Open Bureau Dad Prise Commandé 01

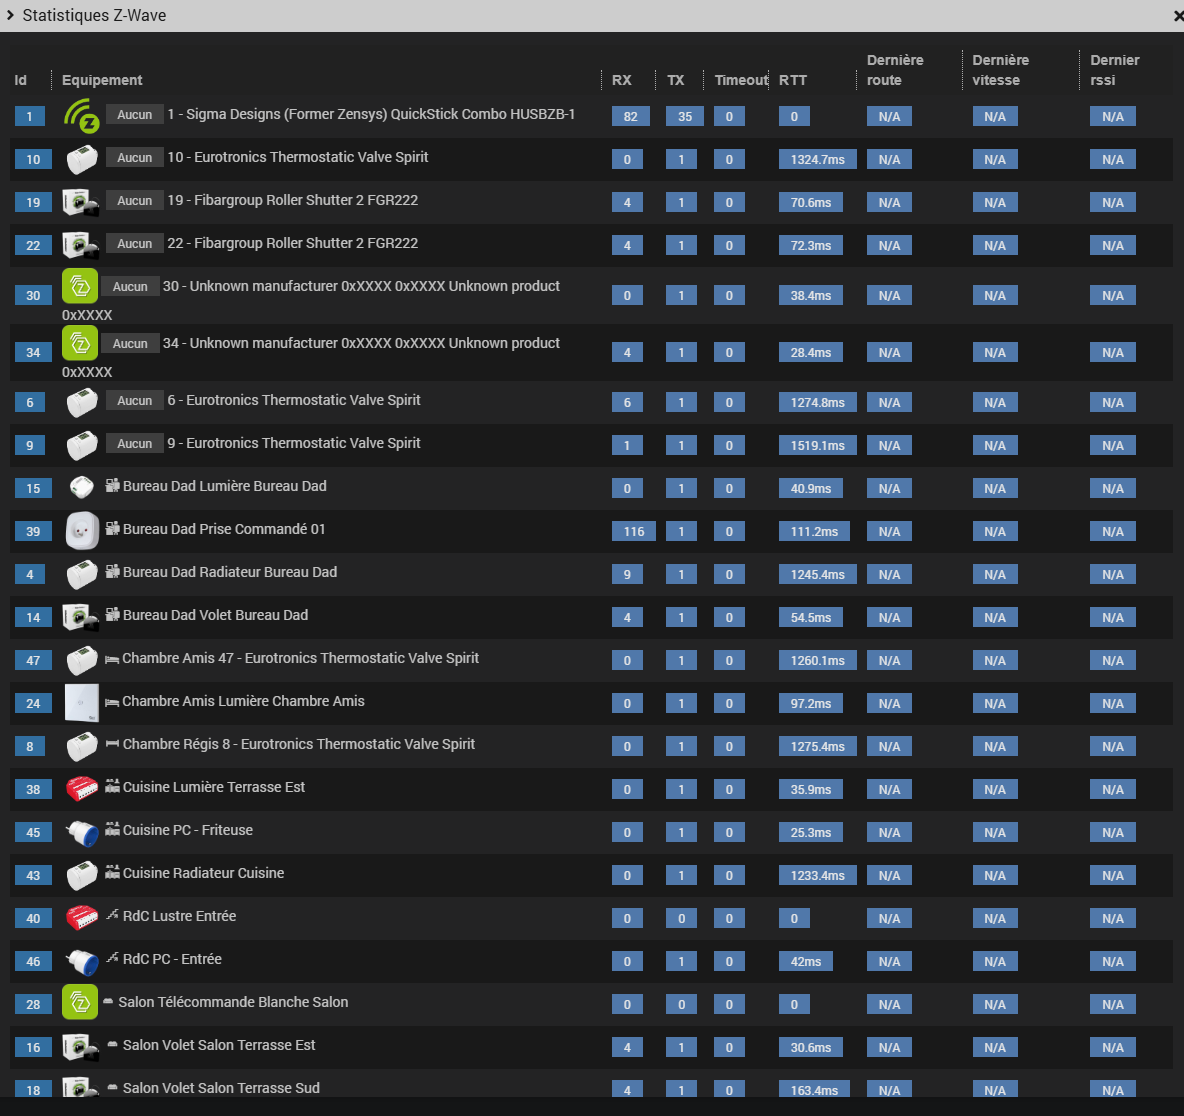click(224, 529)
